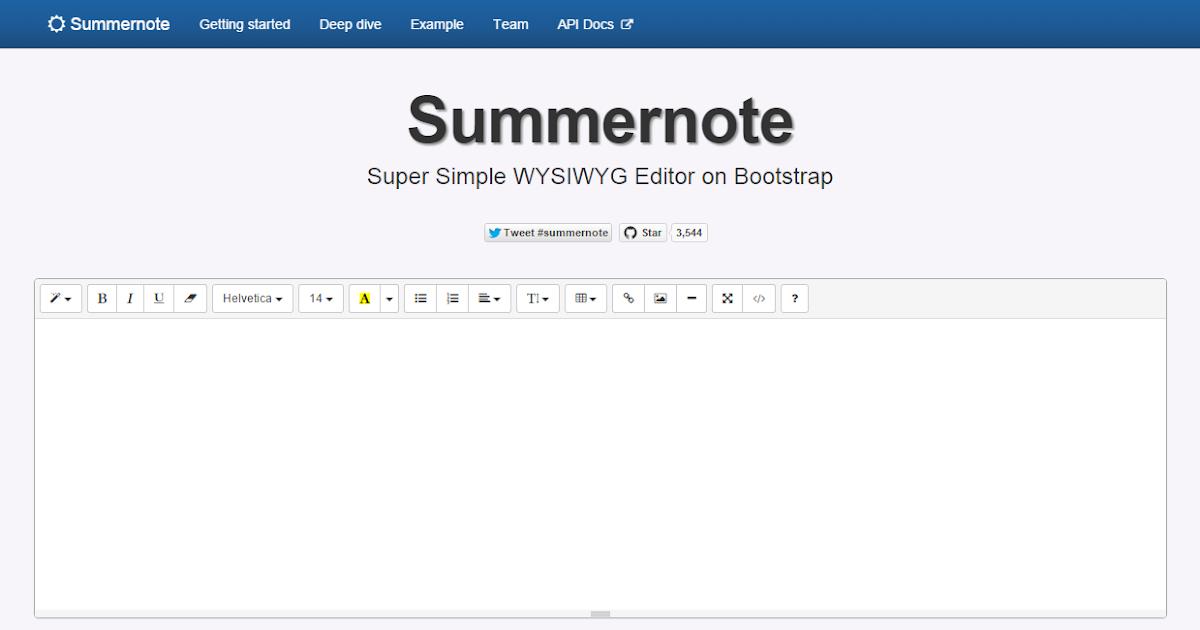Open the 3,544 stargazers count link
This screenshot has width=1200, height=630.
click(689, 232)
